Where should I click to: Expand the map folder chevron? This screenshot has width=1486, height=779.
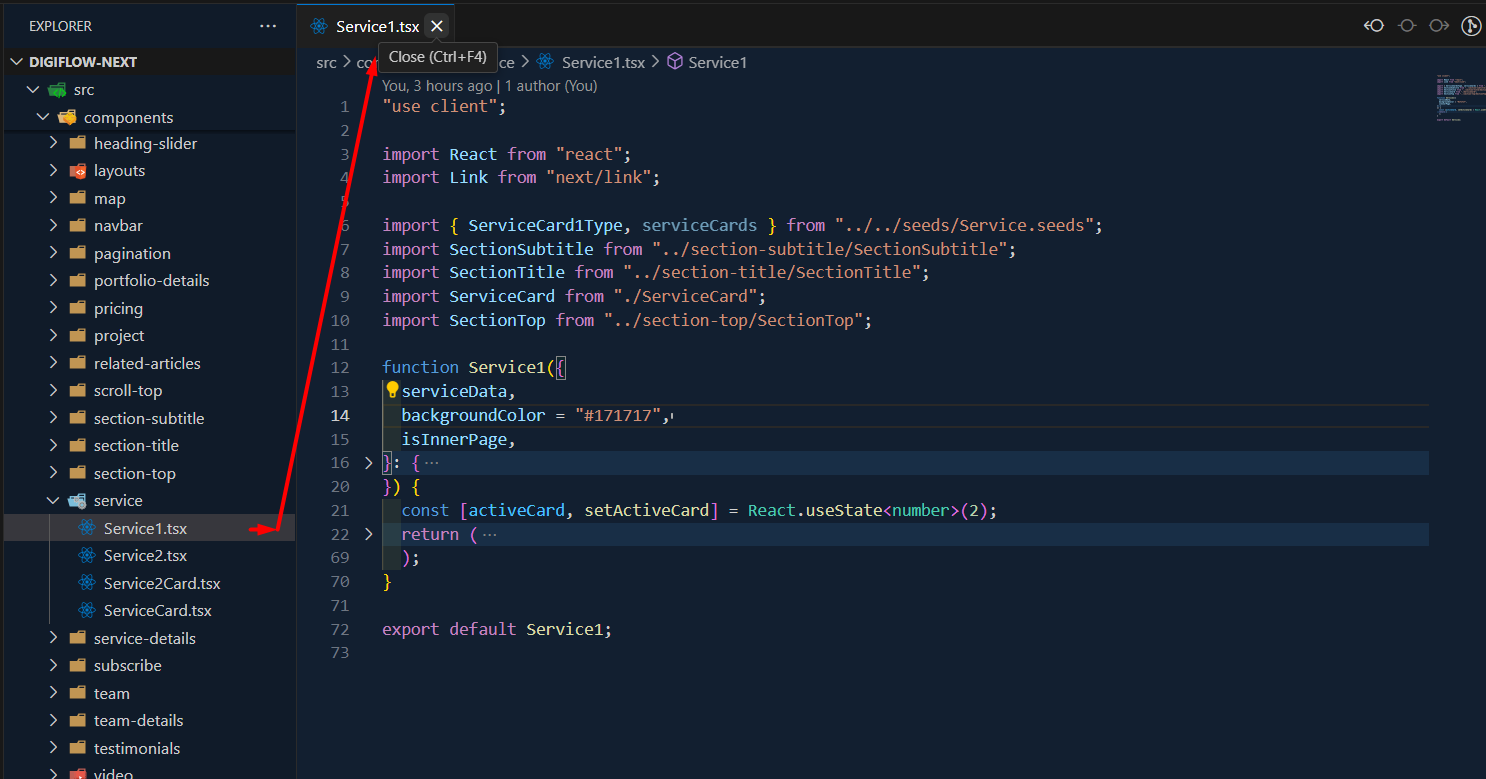point(53,199)
